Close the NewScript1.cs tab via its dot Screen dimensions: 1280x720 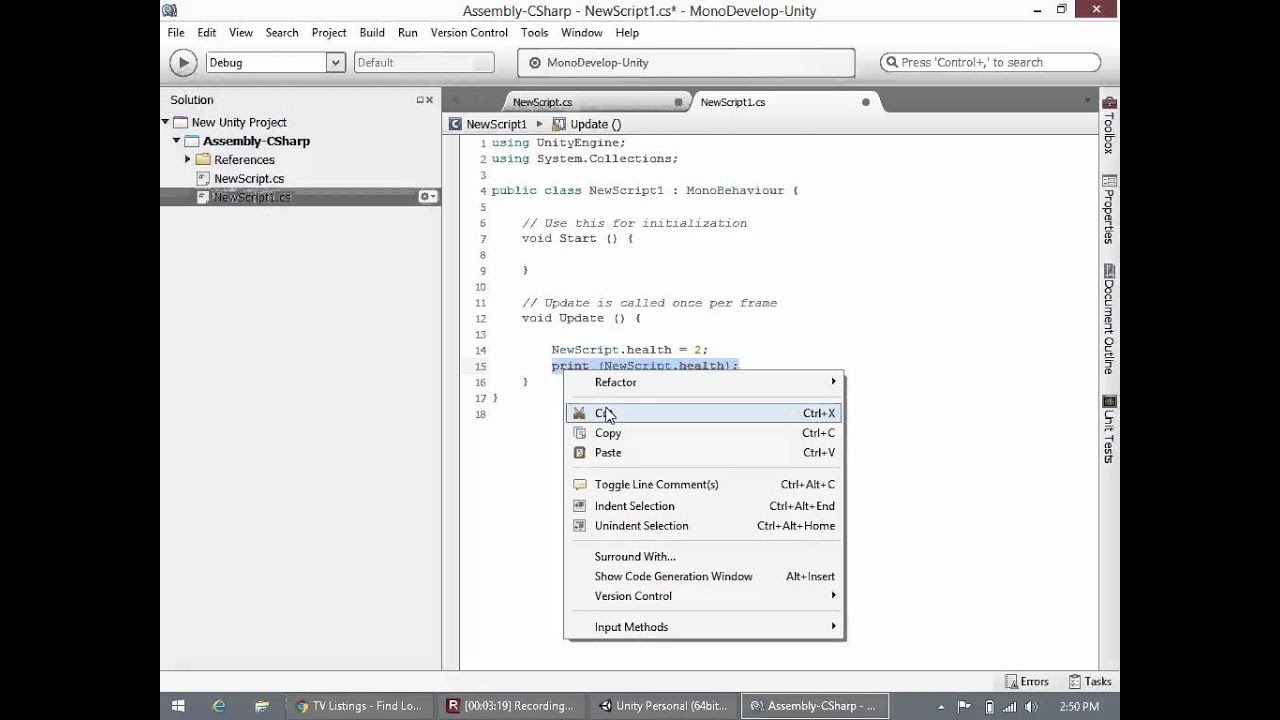click(866, 102)
